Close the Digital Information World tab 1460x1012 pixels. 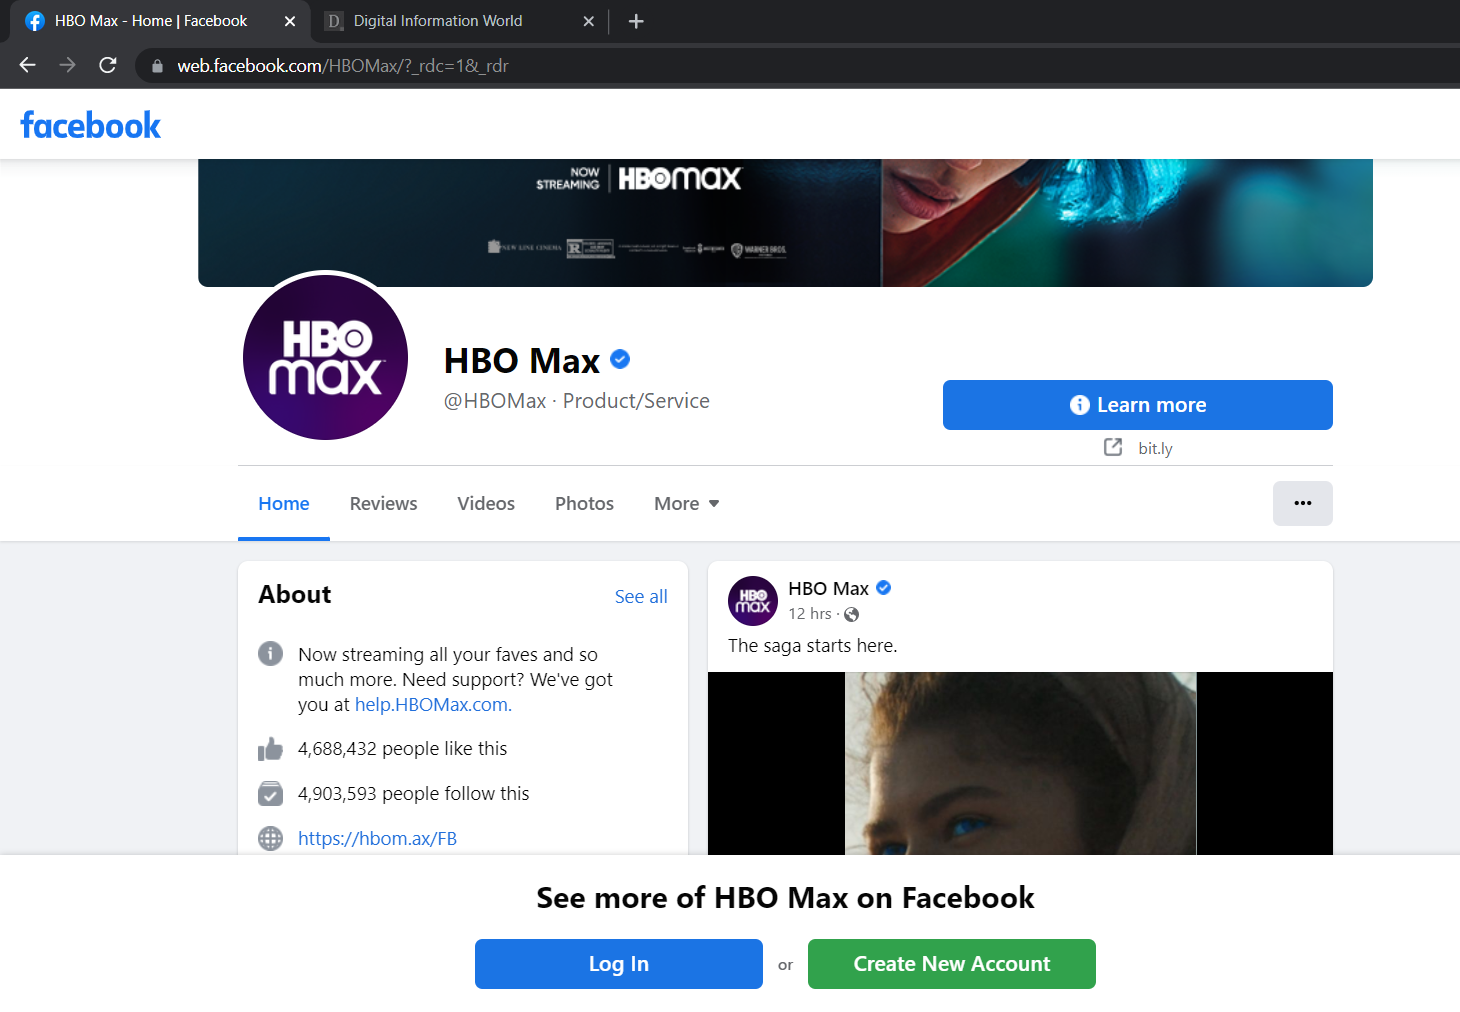click(589, 21)
